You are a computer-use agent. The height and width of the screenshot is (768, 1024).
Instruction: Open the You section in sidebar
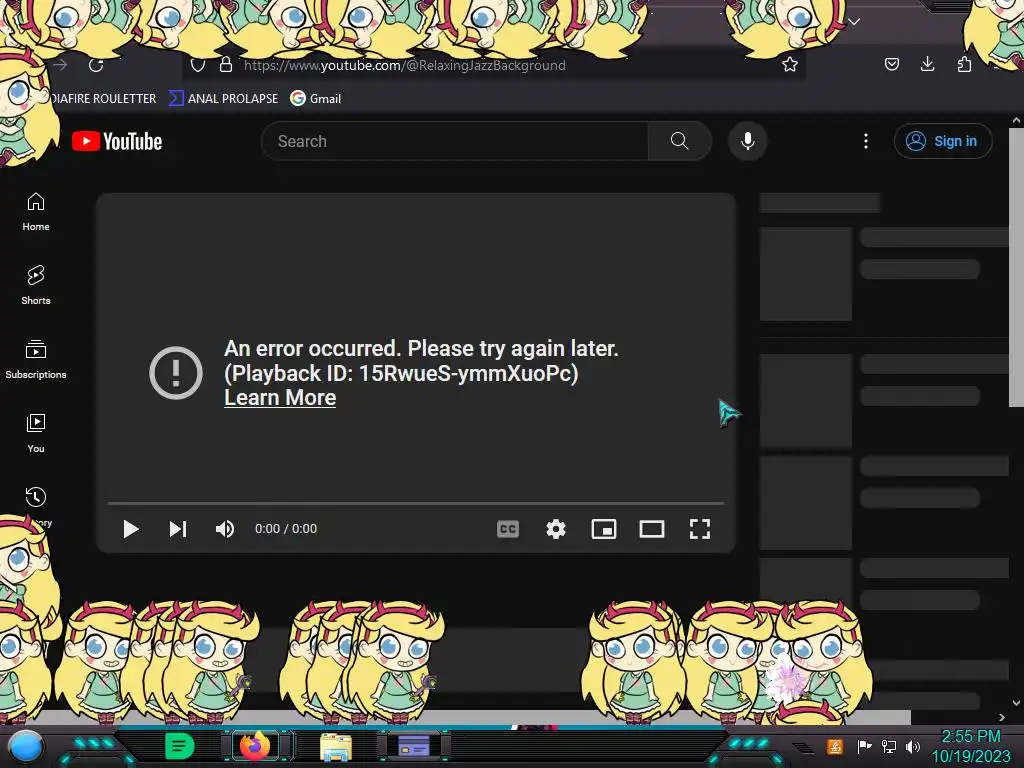click(36, 433)
